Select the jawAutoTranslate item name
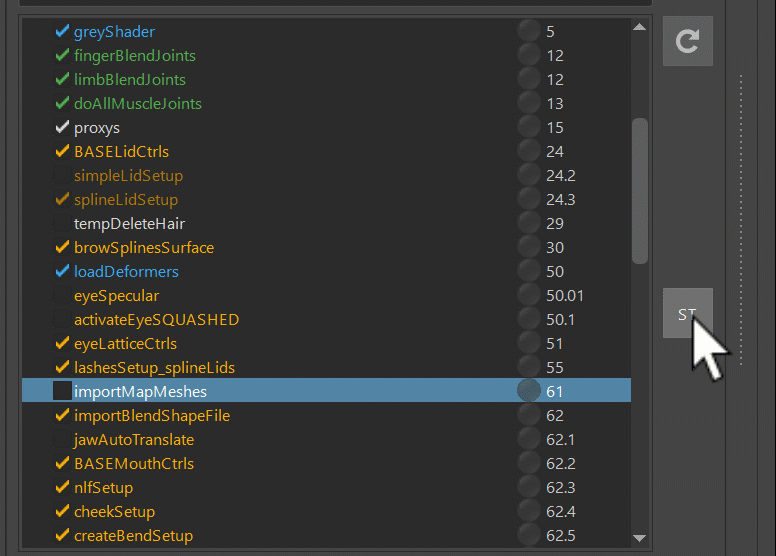This screenshot has width=776, height=556. pos(134,440)
